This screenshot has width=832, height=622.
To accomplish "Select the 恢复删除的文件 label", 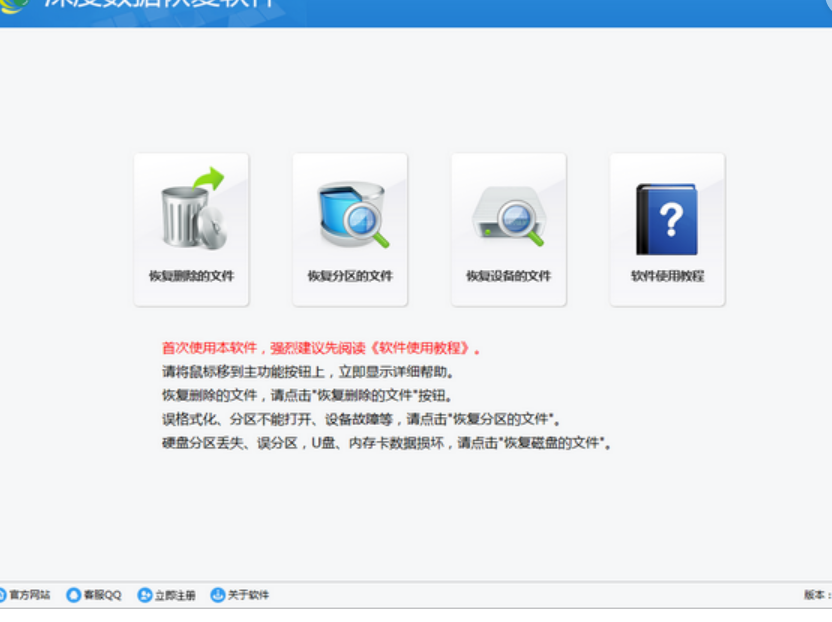I will pyautogui.click(x=191, y=276).
